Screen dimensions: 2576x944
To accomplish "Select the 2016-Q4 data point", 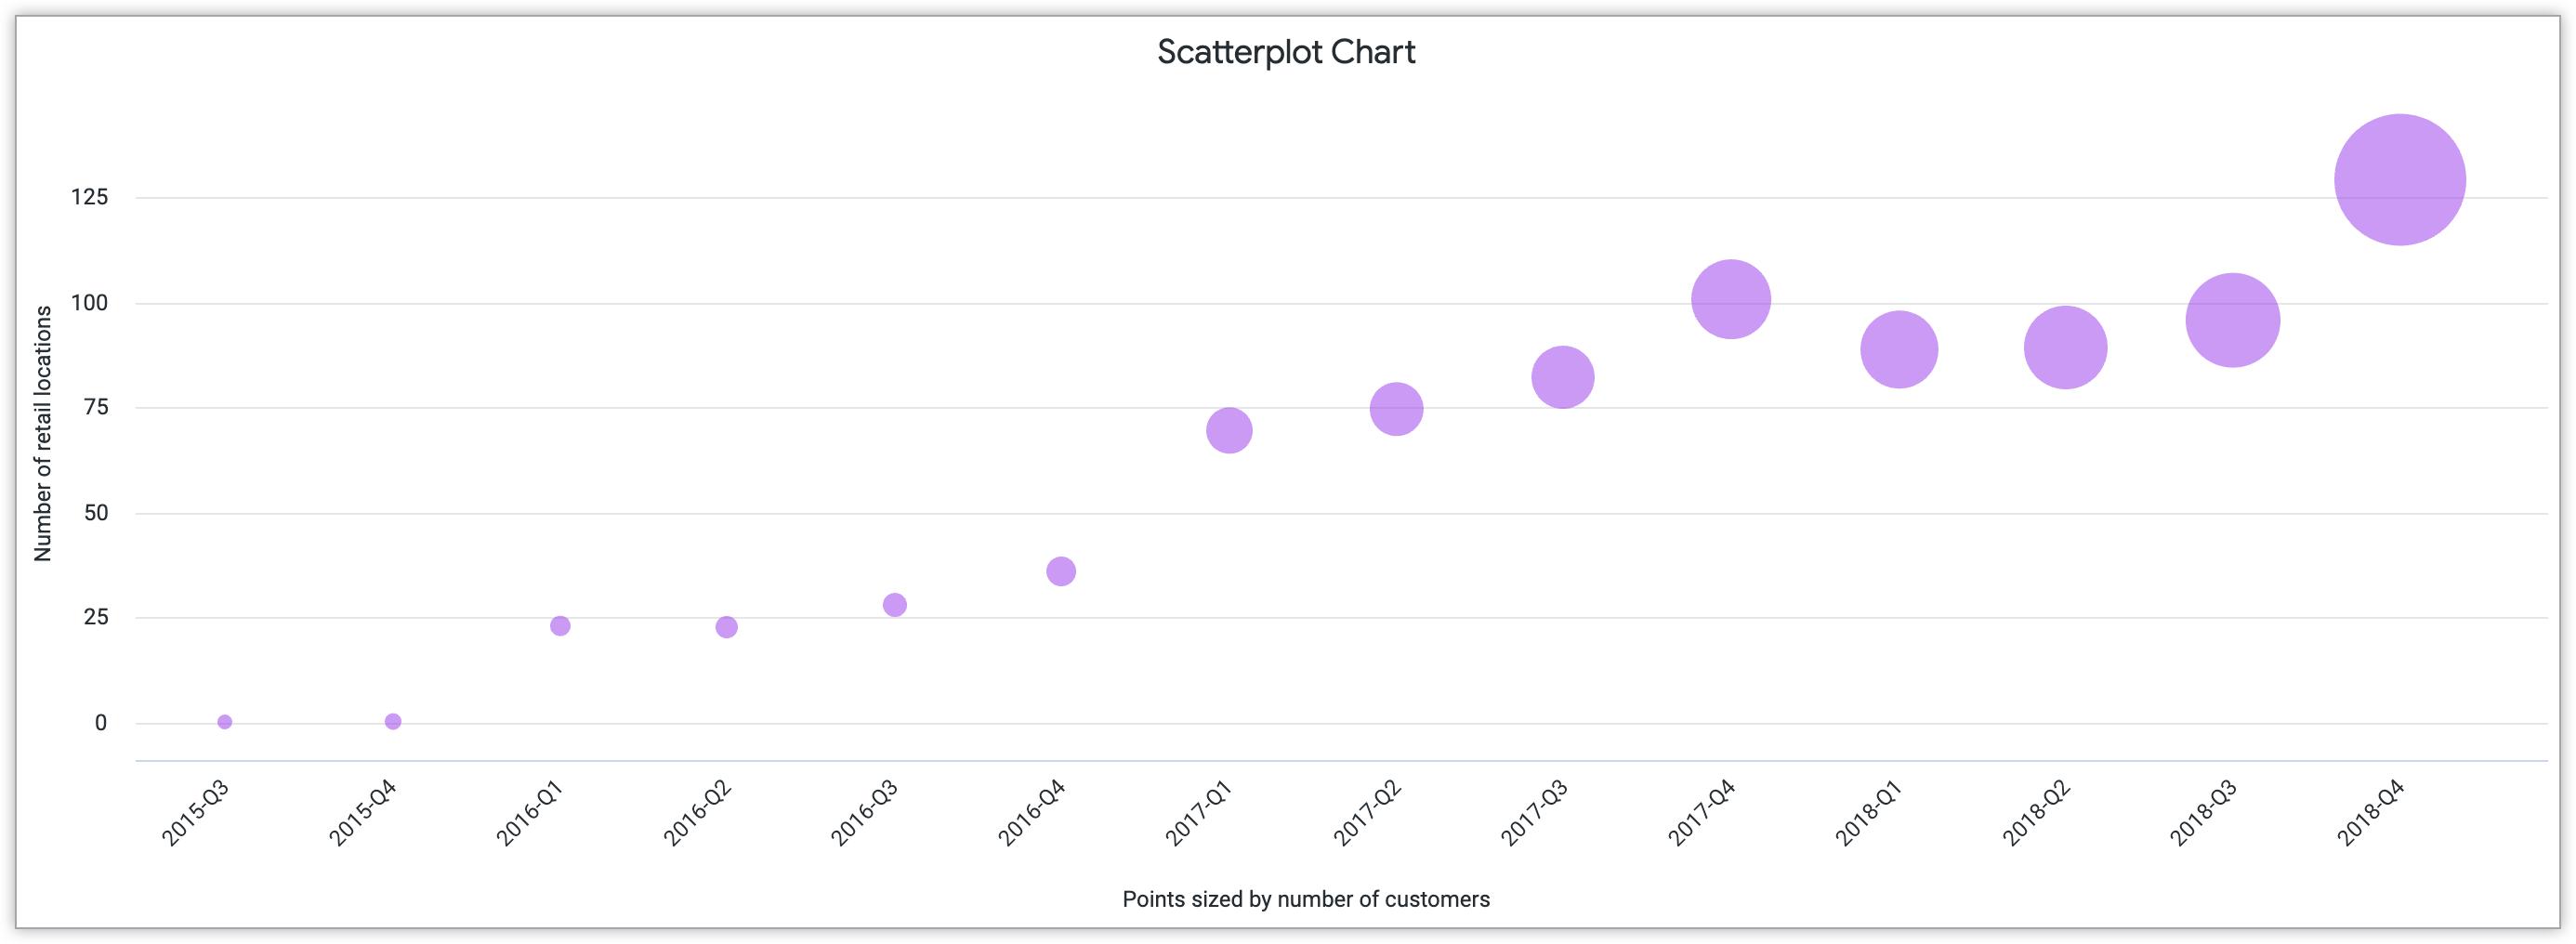I will 1061,571.
